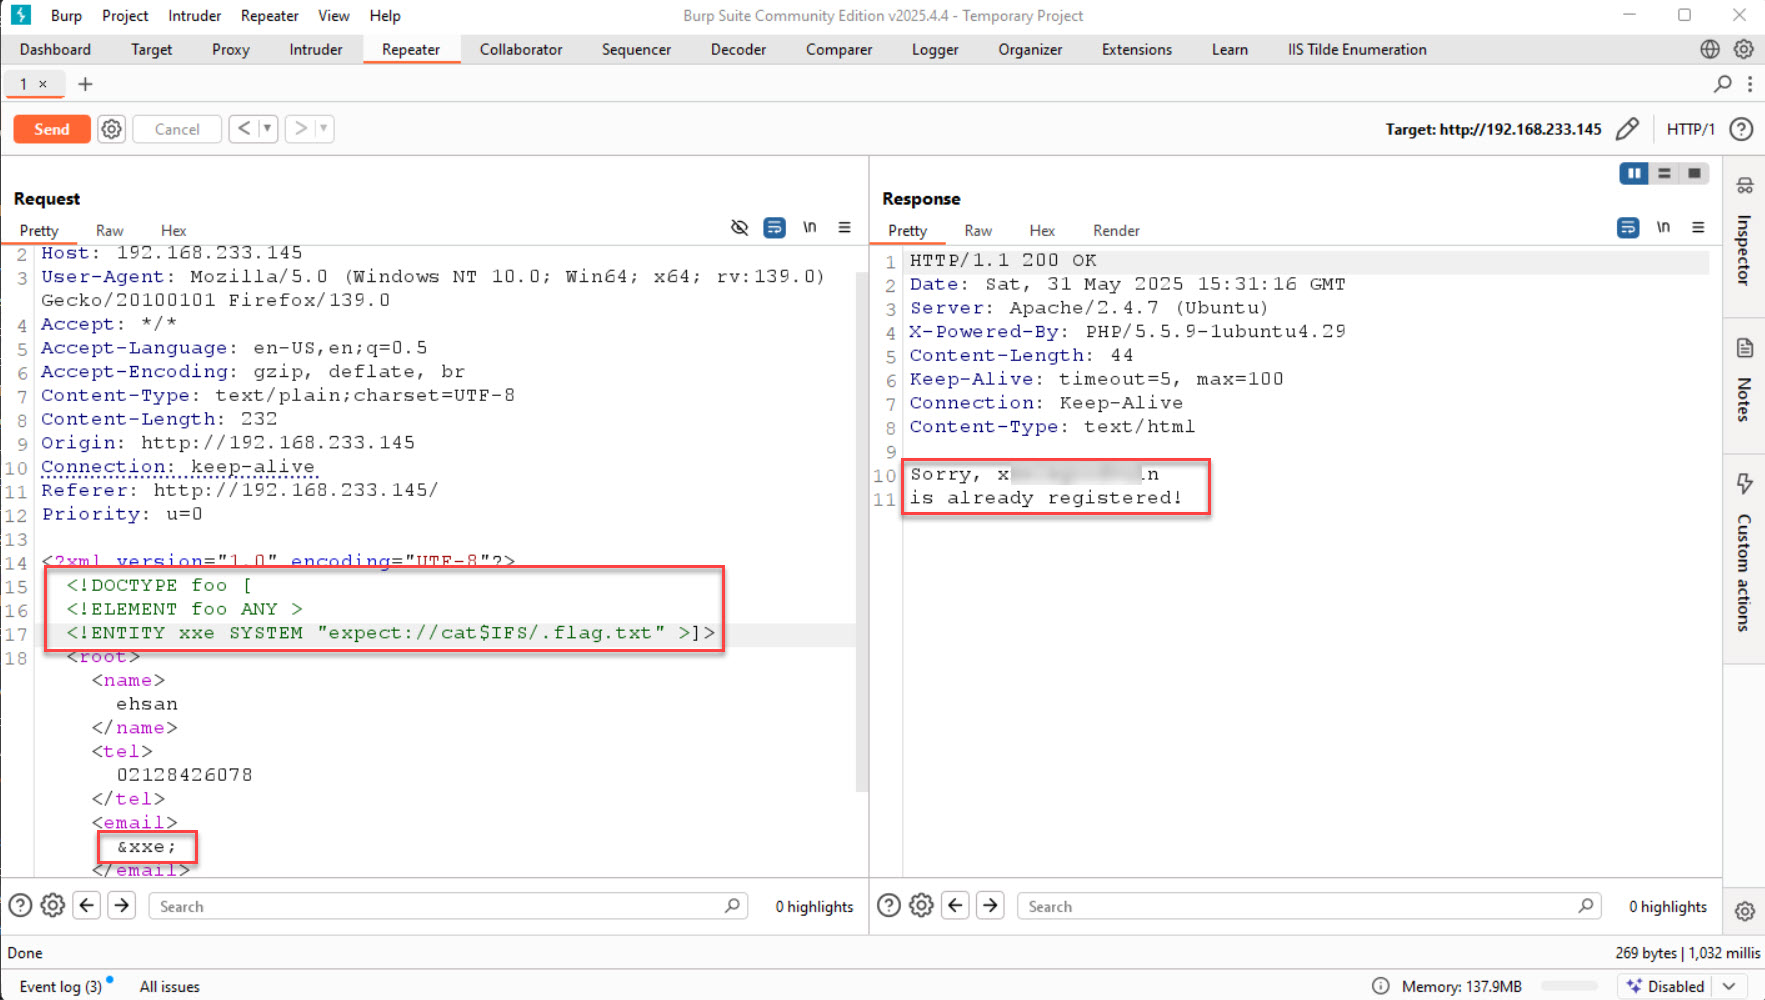The height and width of the screenshot is (1000, 1765).
Task: Open IIS Tilde Enumeration extension tab
Action: [x=1357, y=49]
